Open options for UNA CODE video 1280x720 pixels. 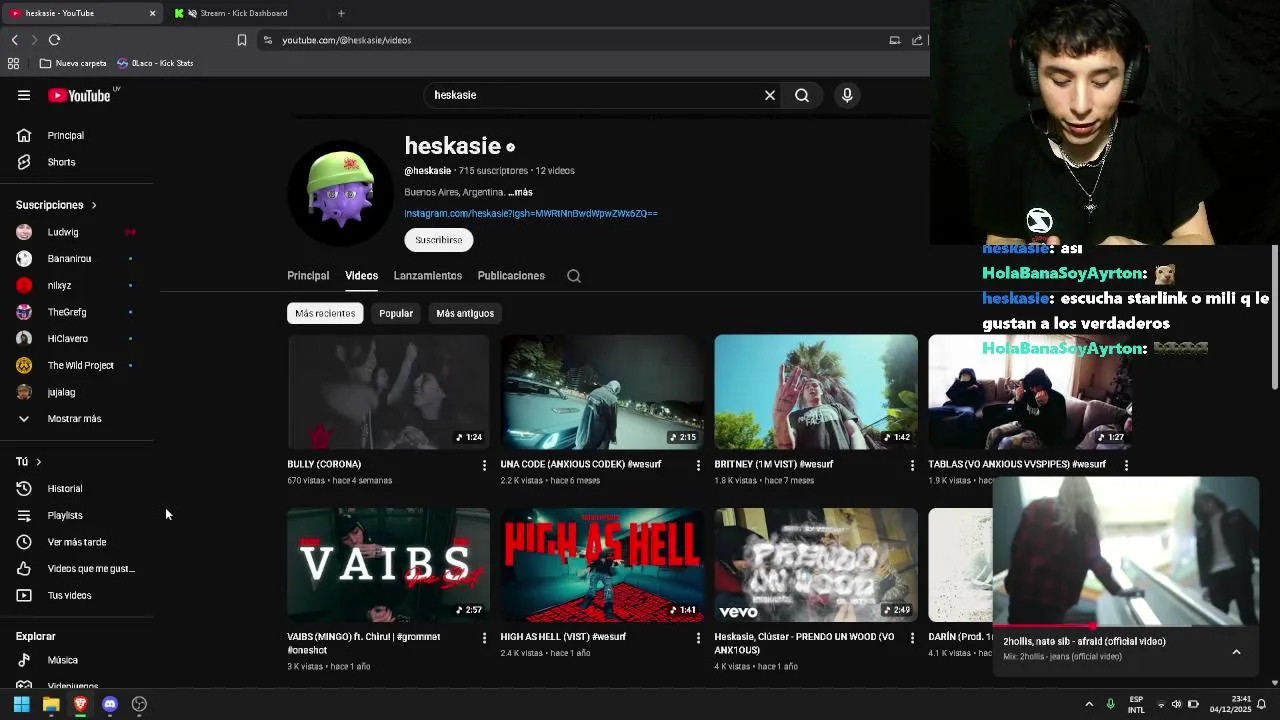[x=698, y=465]
